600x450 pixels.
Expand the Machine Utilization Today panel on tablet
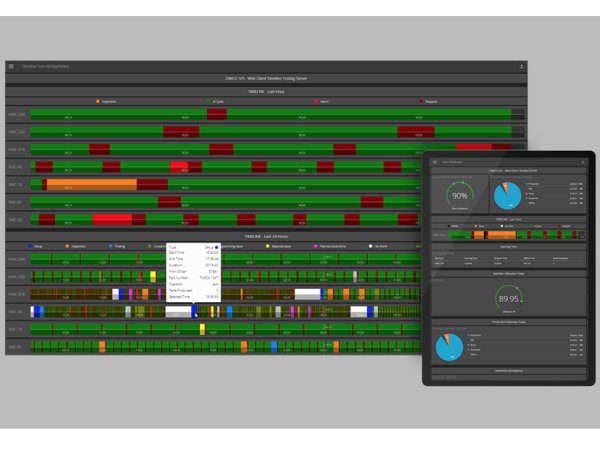point(509,271)
